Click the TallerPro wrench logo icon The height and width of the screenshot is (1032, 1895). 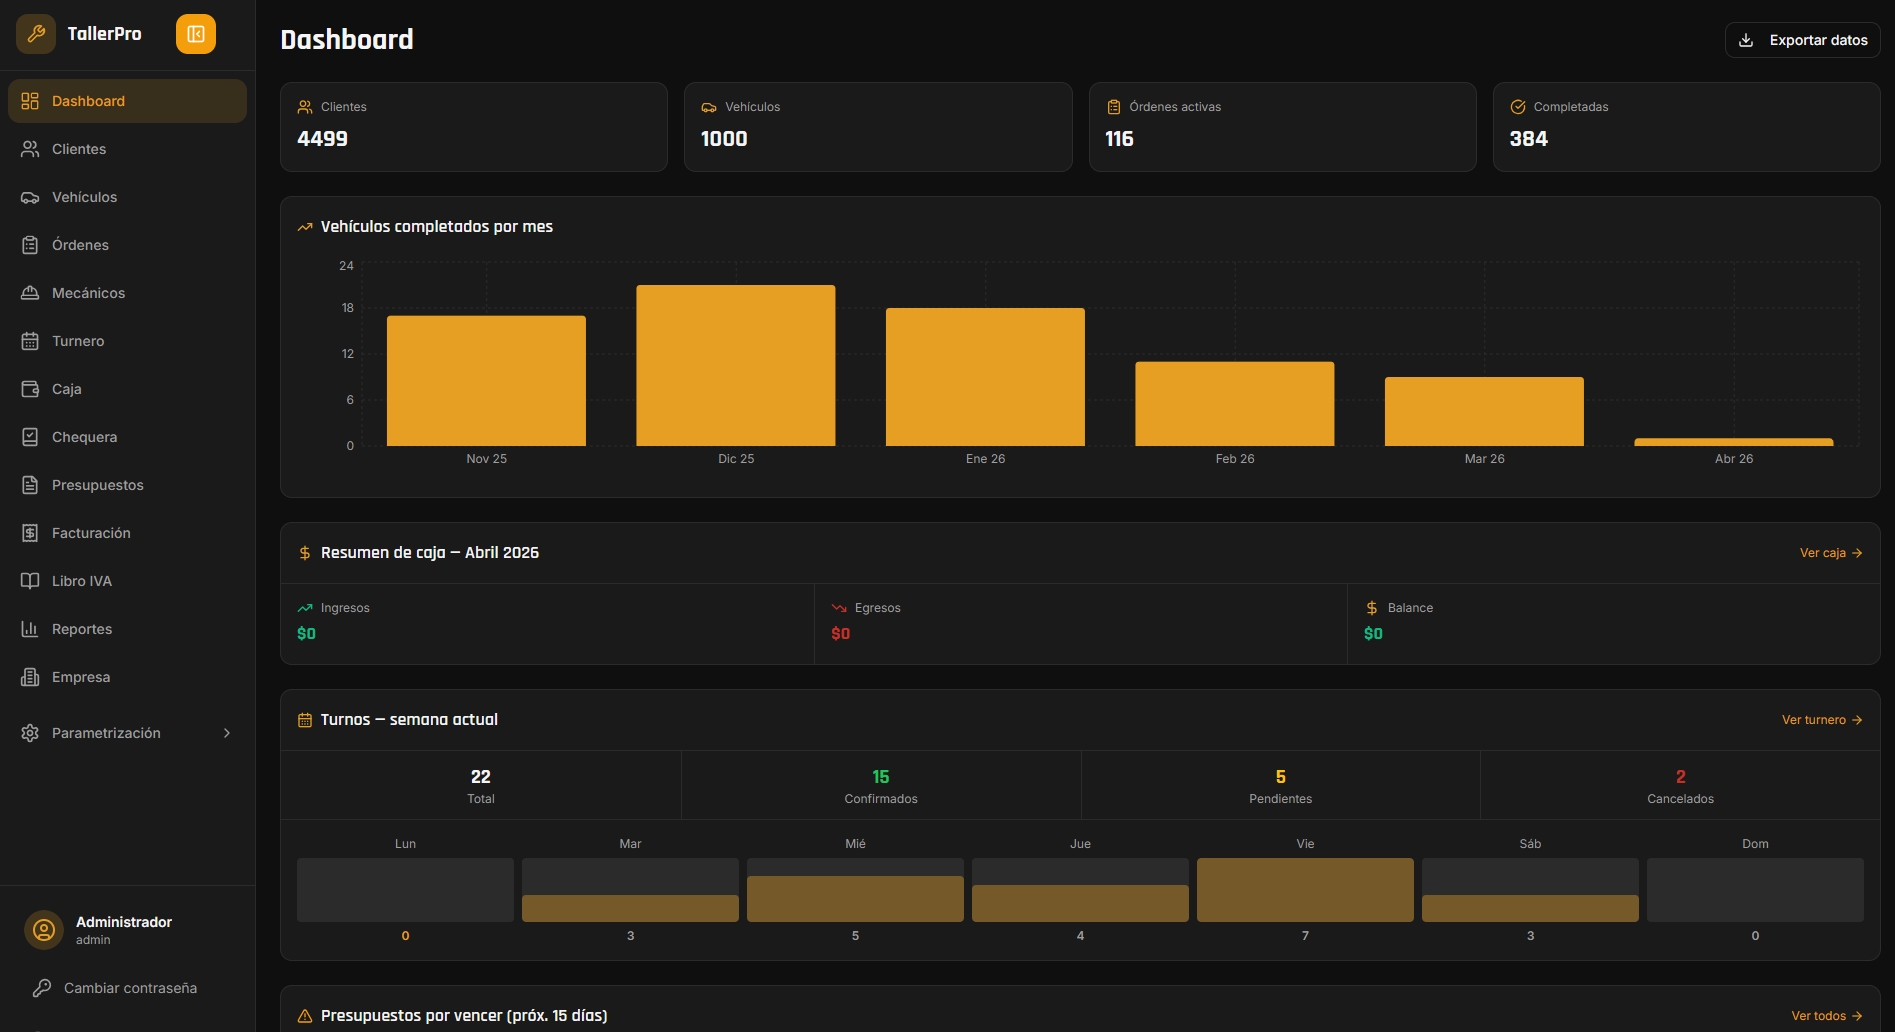(x=36, y=34)
